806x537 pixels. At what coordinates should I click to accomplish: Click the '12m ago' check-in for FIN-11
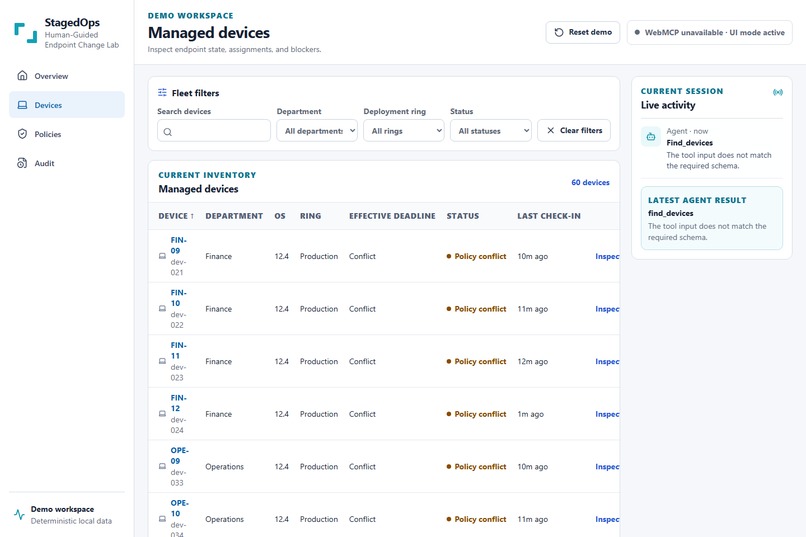click(x=533, y=361)
